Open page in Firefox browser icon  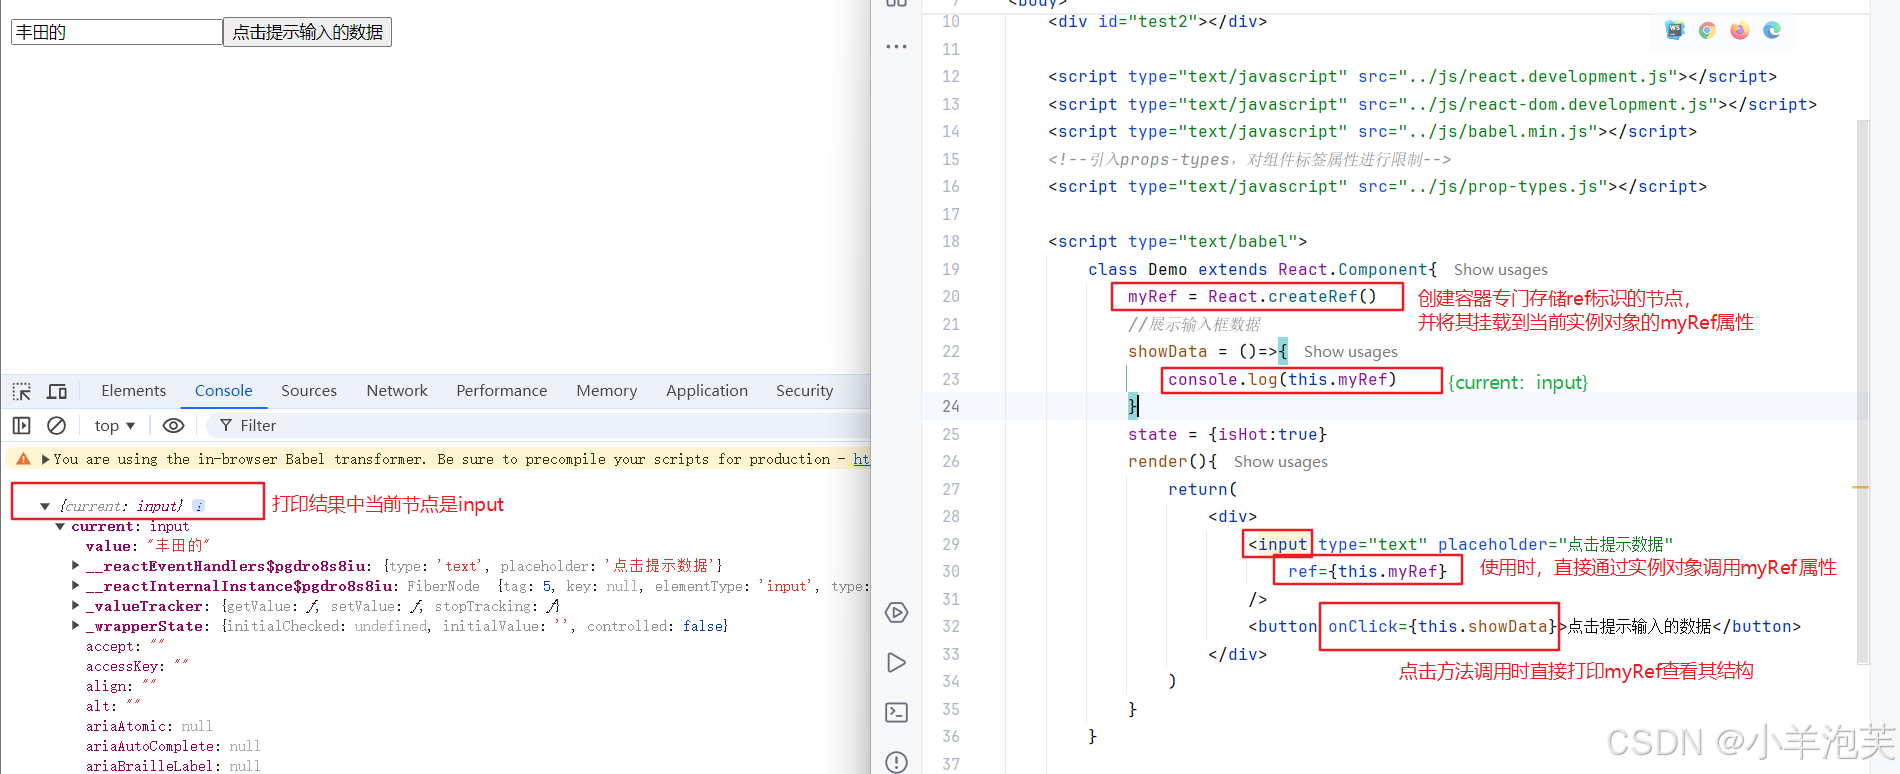click(1740, 30)
